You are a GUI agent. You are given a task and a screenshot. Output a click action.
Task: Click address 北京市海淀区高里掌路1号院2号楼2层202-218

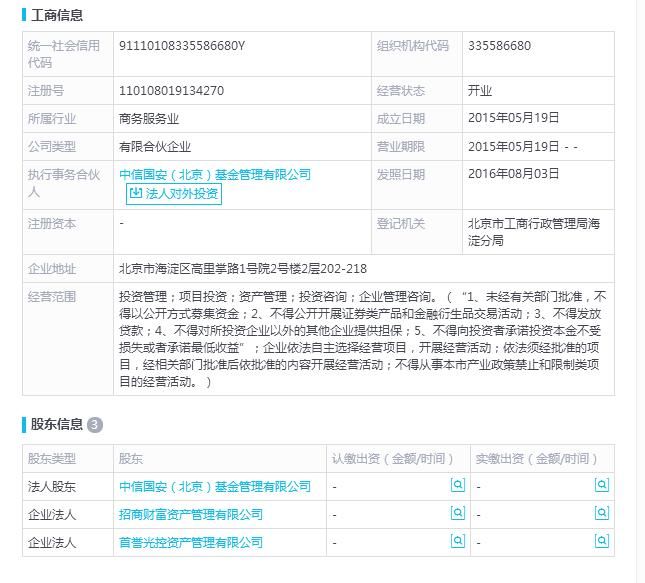click(x=243, y=269)
